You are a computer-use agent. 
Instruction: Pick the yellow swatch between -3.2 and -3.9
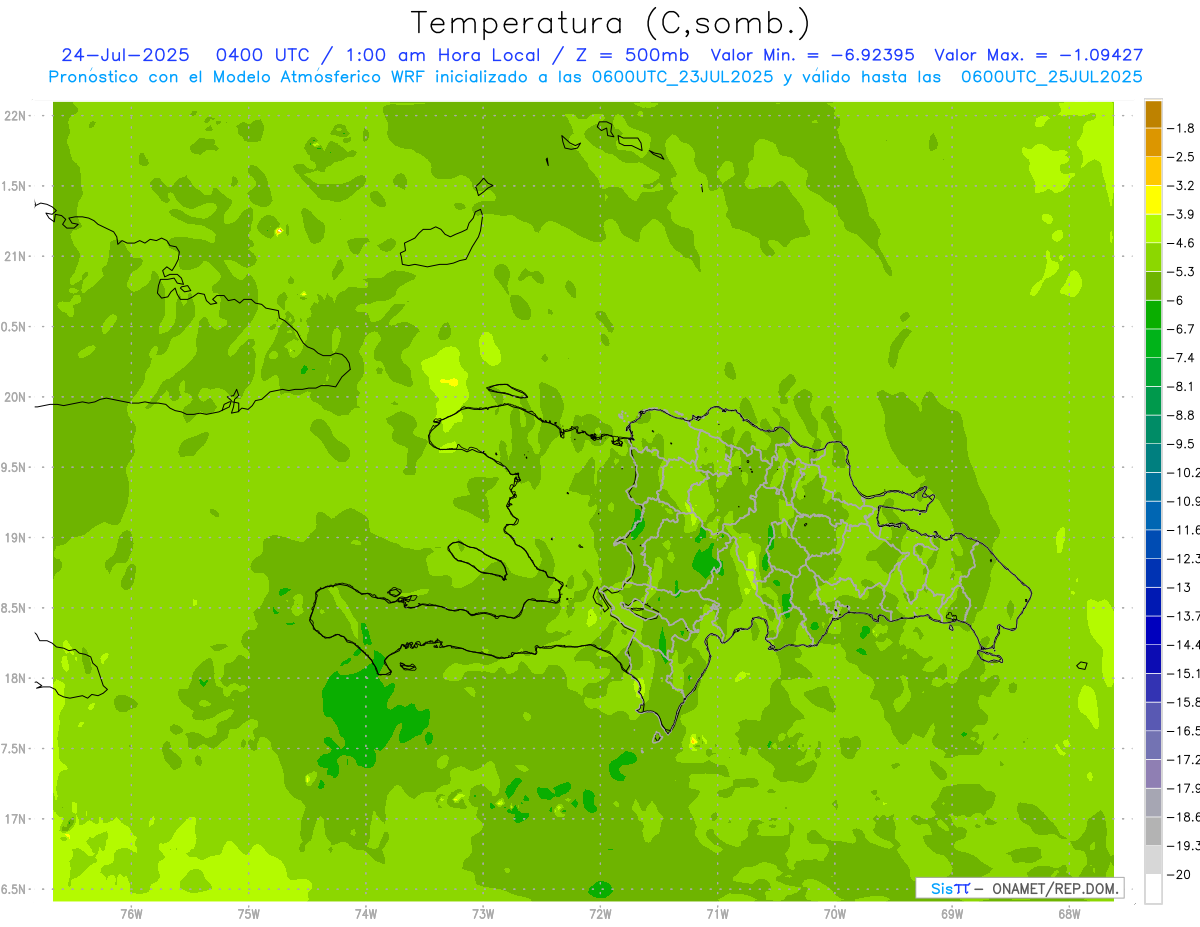click(x=1153, y=200)
